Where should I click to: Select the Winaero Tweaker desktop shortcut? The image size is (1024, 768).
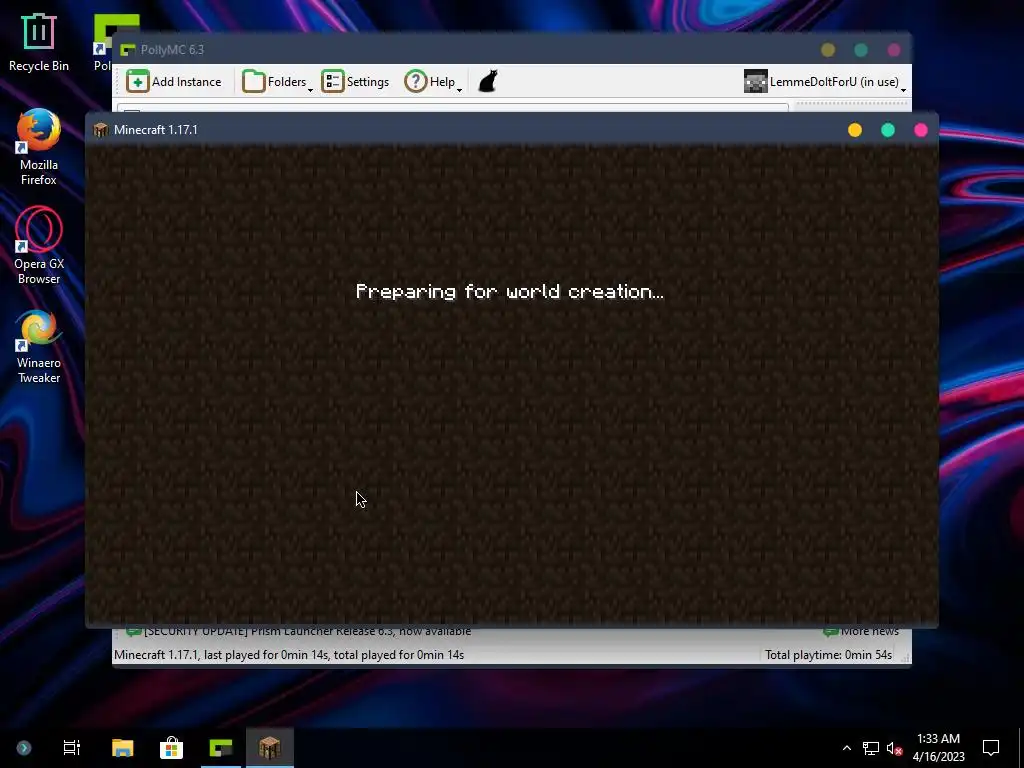[39, 346]
